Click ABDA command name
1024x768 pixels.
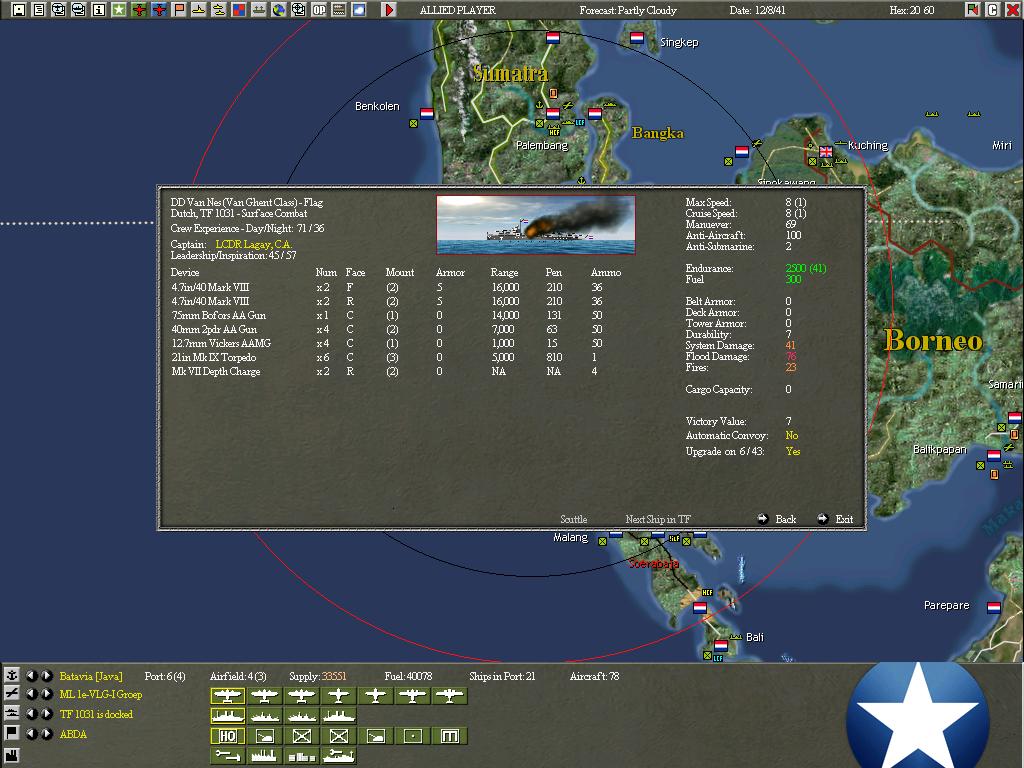coord(73,734)
